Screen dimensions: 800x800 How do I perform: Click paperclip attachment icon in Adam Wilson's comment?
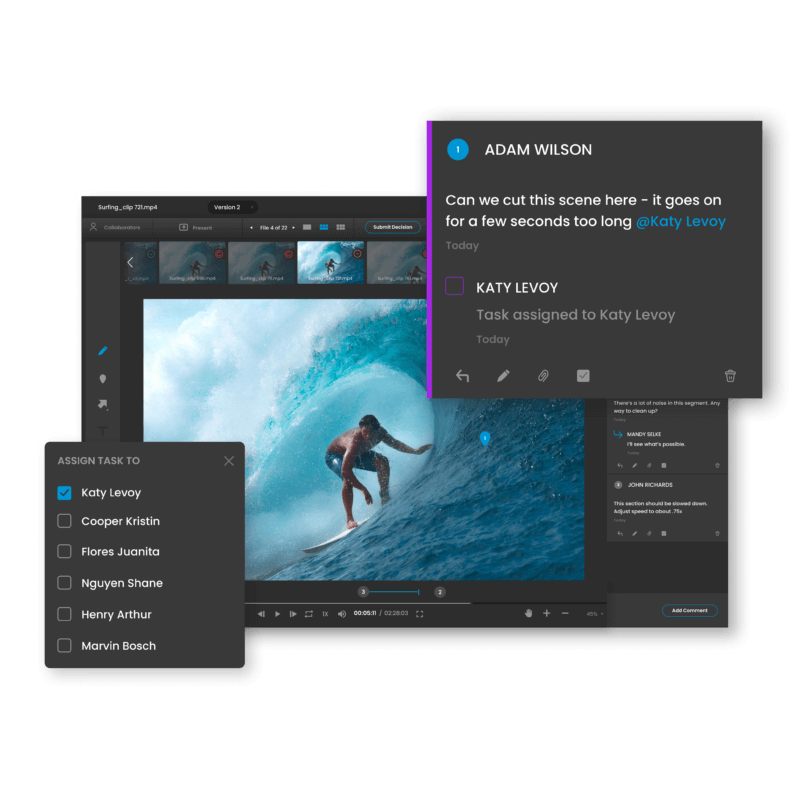(543, 376)
